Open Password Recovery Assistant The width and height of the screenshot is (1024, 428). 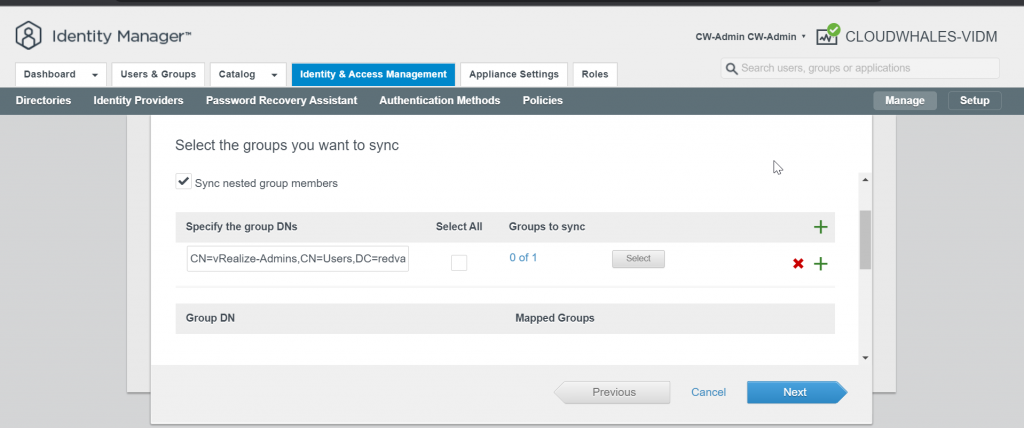pos(281,101)
